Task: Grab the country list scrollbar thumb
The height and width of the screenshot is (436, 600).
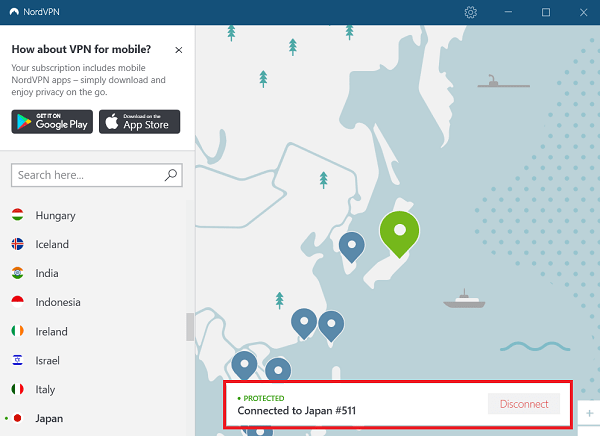Action: 190,327
